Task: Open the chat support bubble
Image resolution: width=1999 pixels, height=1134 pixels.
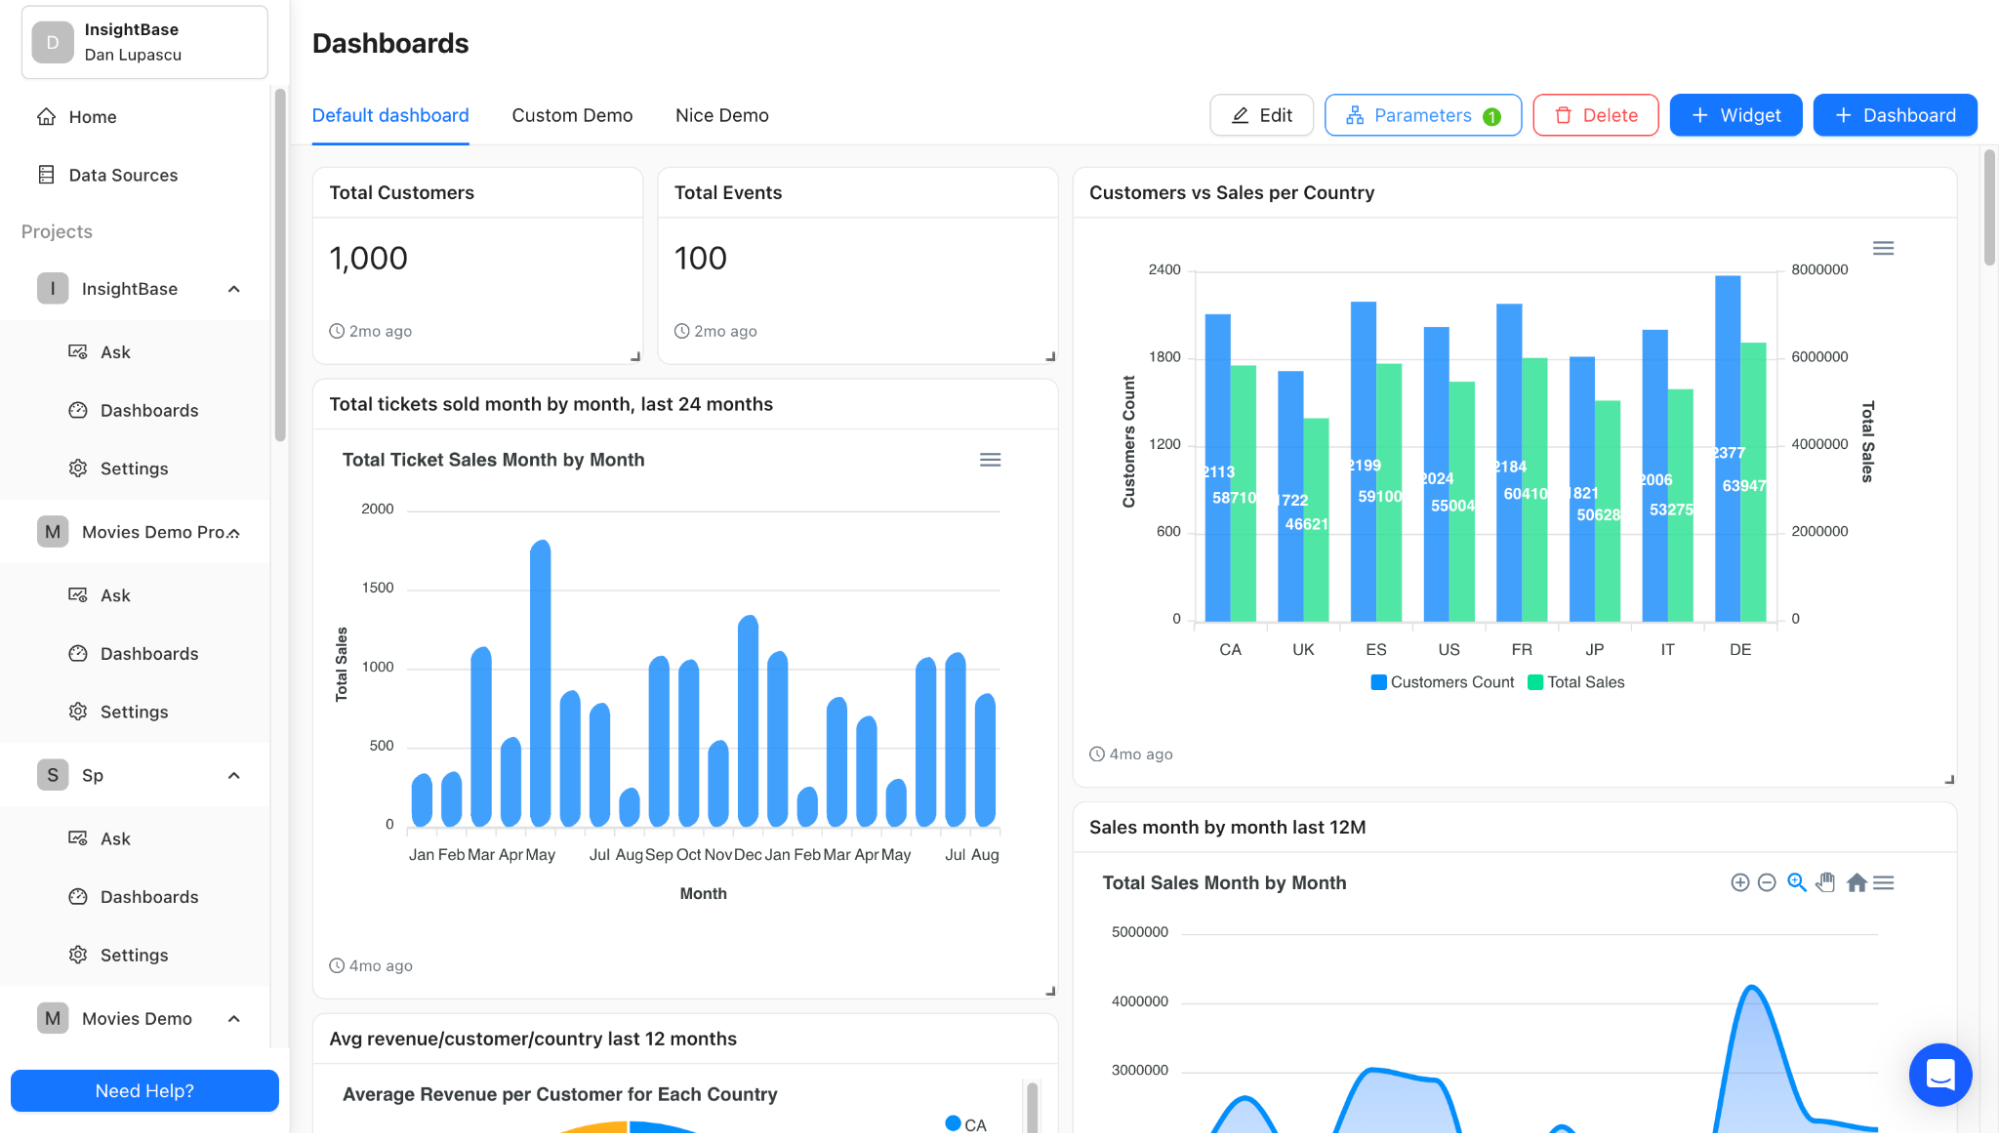Action: (x=1939, y=1074)
